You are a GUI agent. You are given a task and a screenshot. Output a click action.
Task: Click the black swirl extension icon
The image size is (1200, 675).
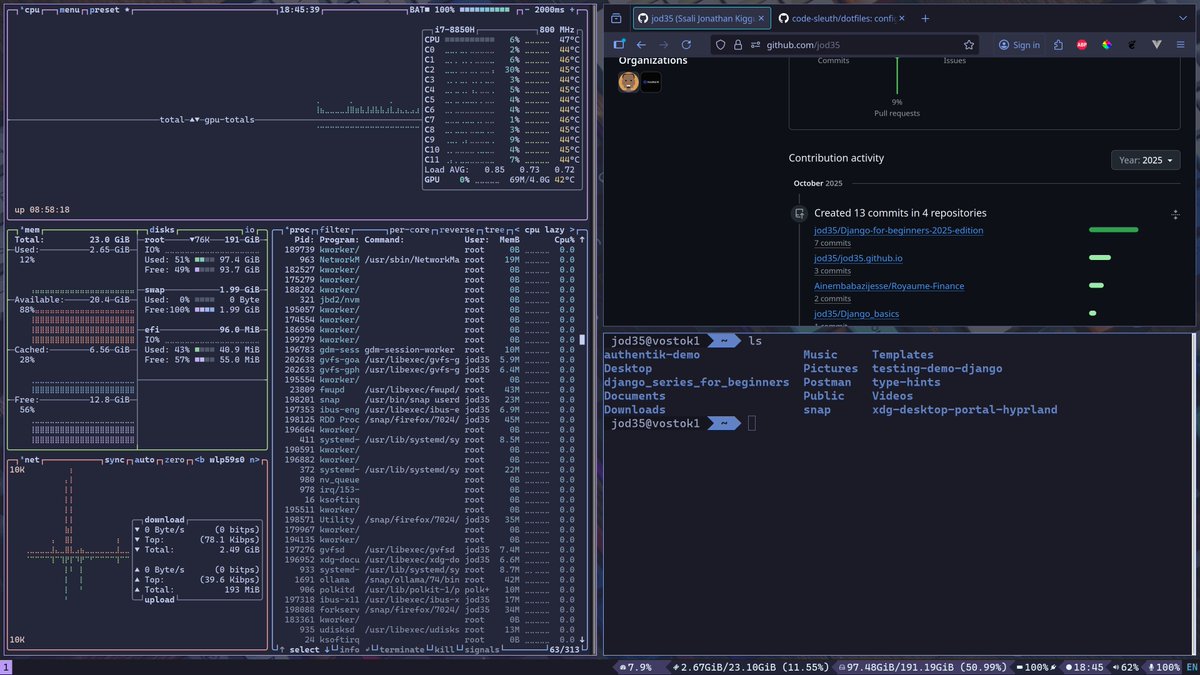point(1132,44)
